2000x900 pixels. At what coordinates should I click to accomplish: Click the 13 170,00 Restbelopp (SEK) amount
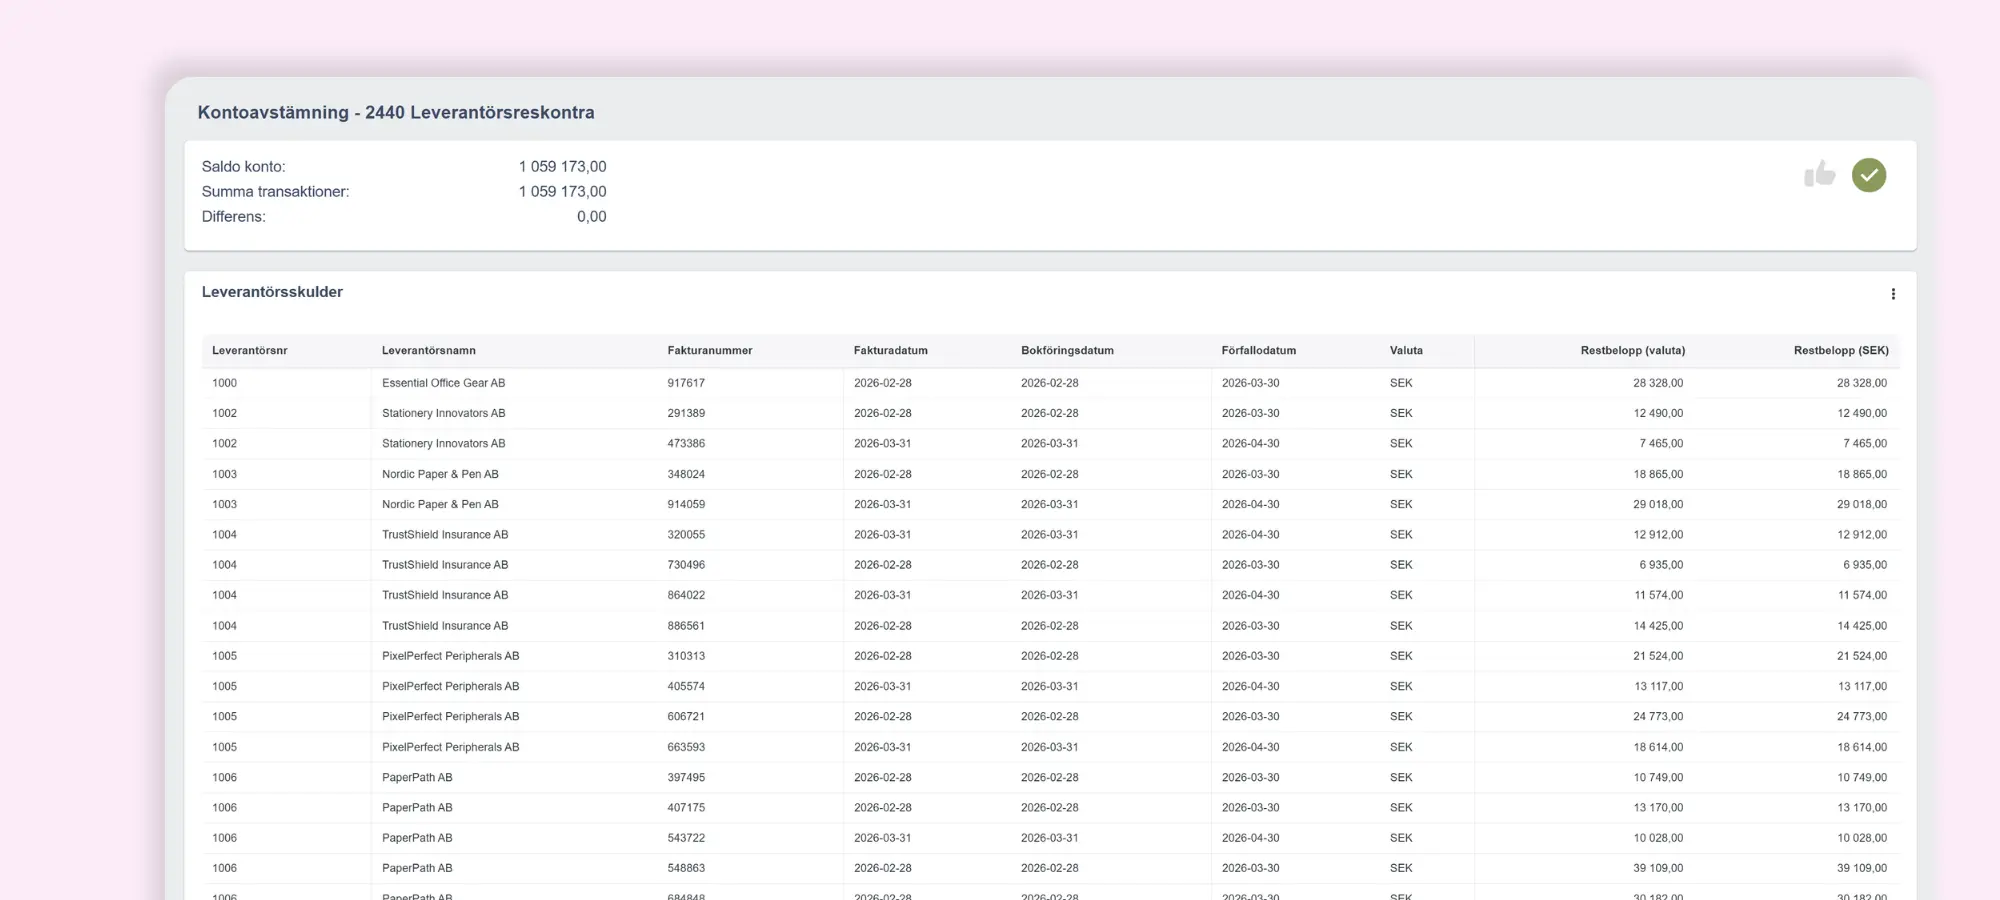(1862, 808)
